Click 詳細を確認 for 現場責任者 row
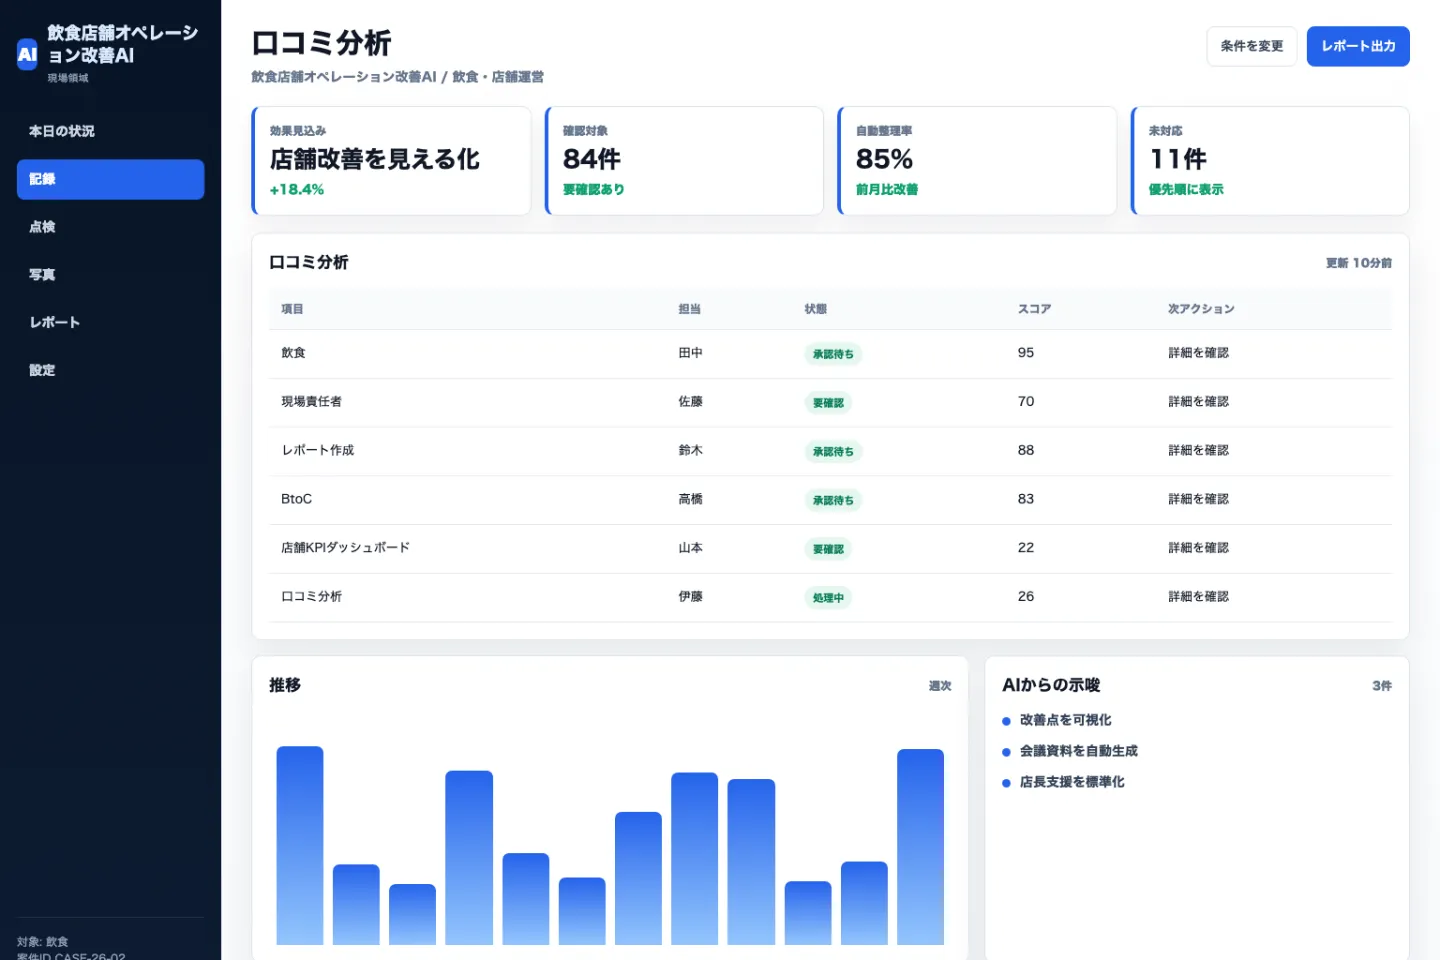The height and width of the screenshot is (960, 1440). [x=1198, y=402]
